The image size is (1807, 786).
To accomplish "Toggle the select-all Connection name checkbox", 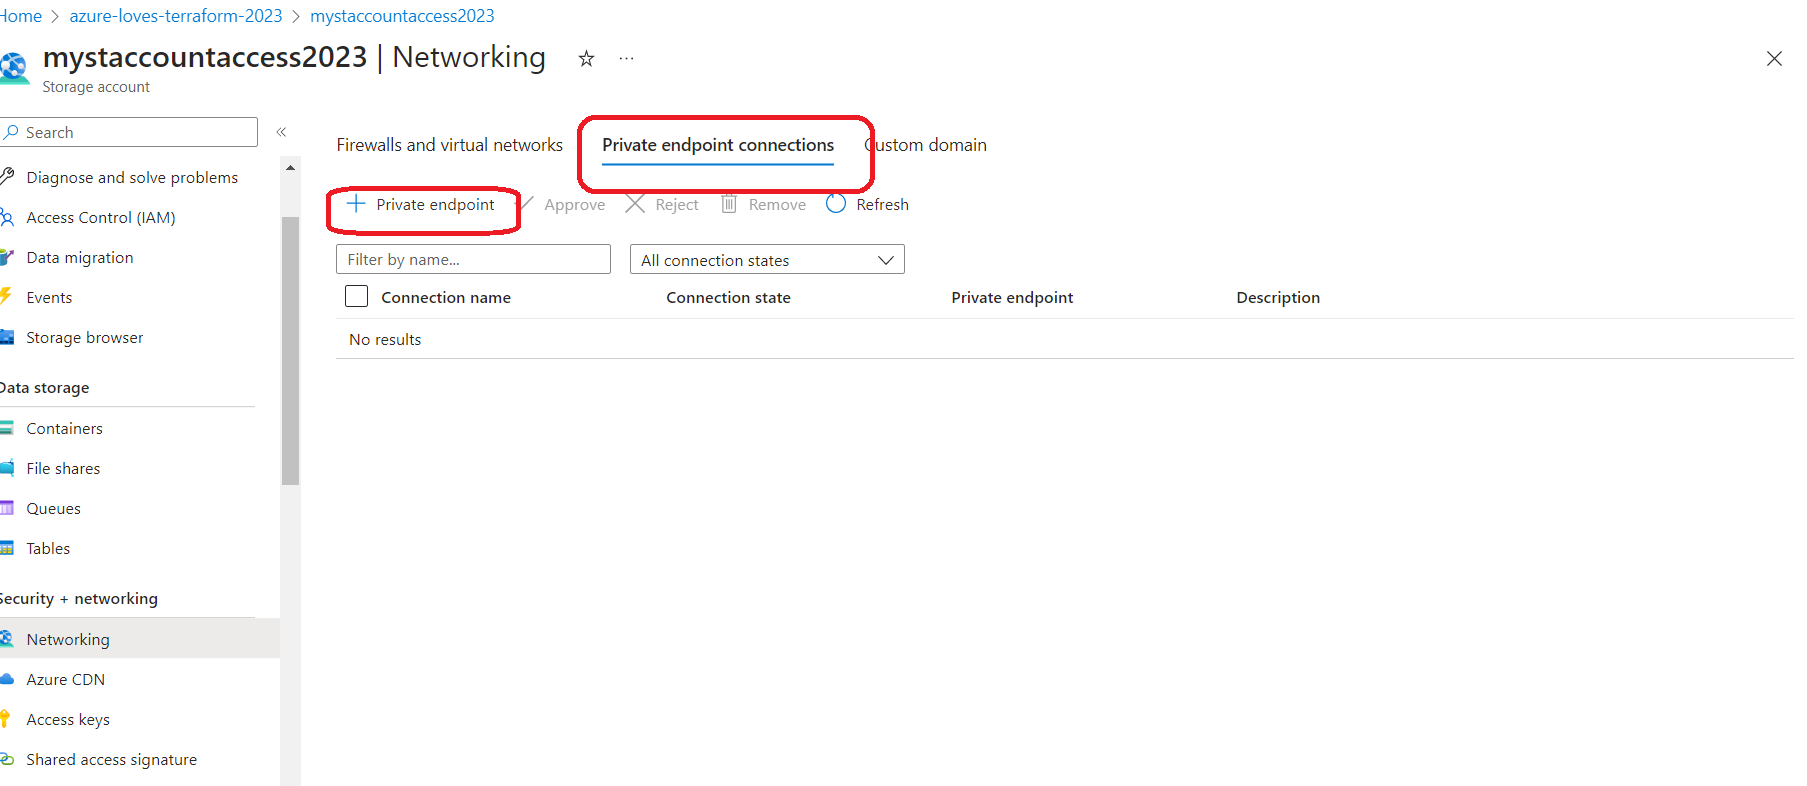I will pos(356,297).
